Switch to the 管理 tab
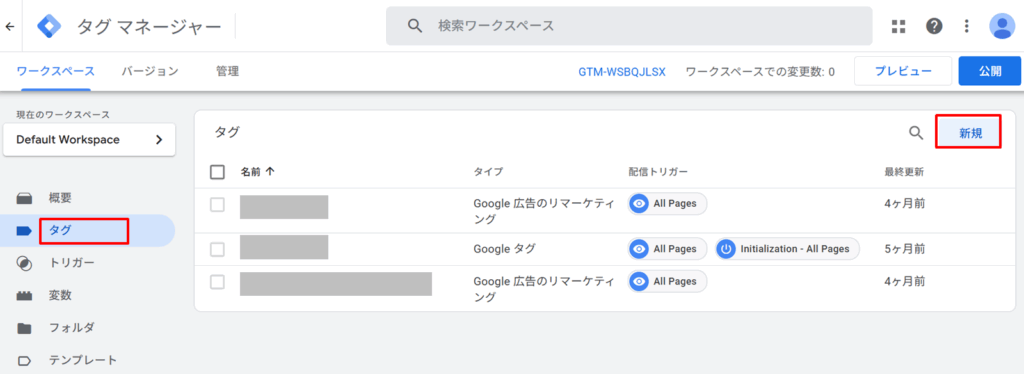This screenshot has height=374, width=1024. coord(227,71)
